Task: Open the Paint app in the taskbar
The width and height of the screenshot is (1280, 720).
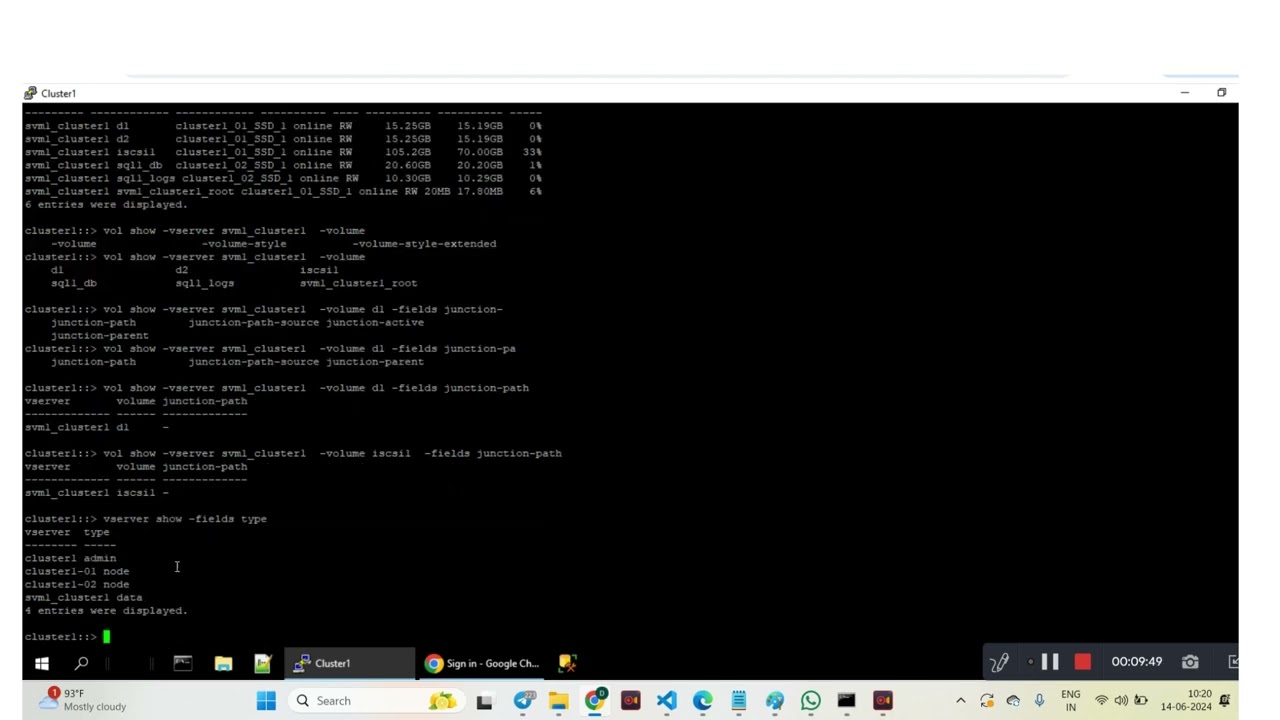Action: coord(775,701)
